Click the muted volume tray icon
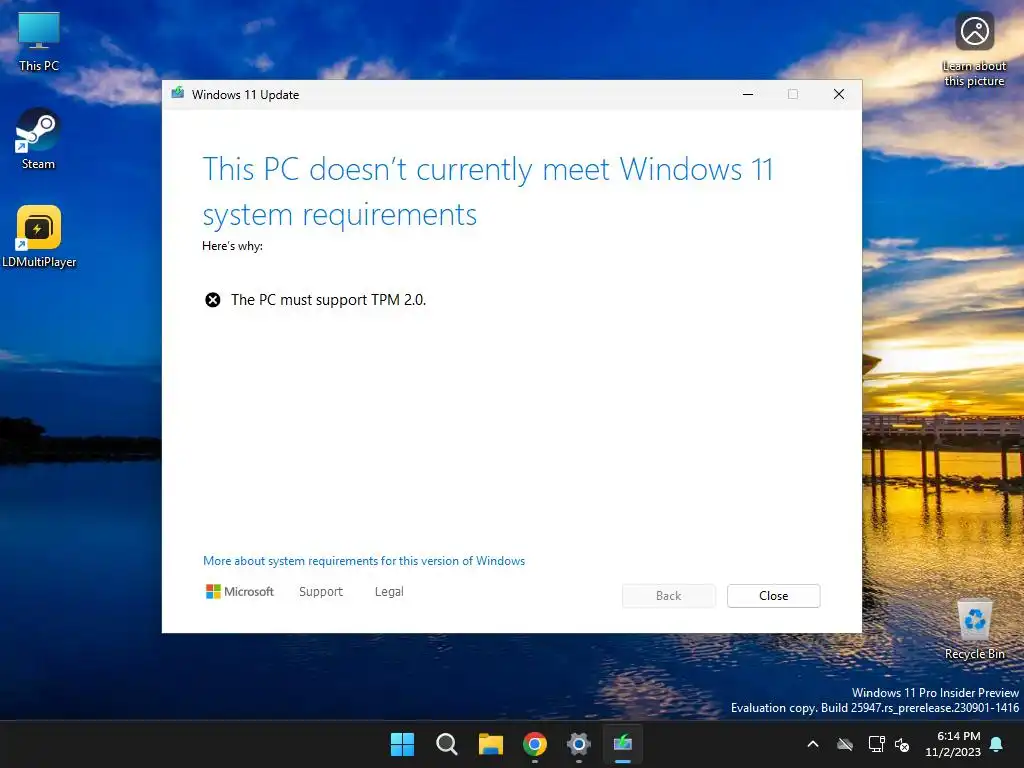The image size is (1024, 768). coord(902,744)
